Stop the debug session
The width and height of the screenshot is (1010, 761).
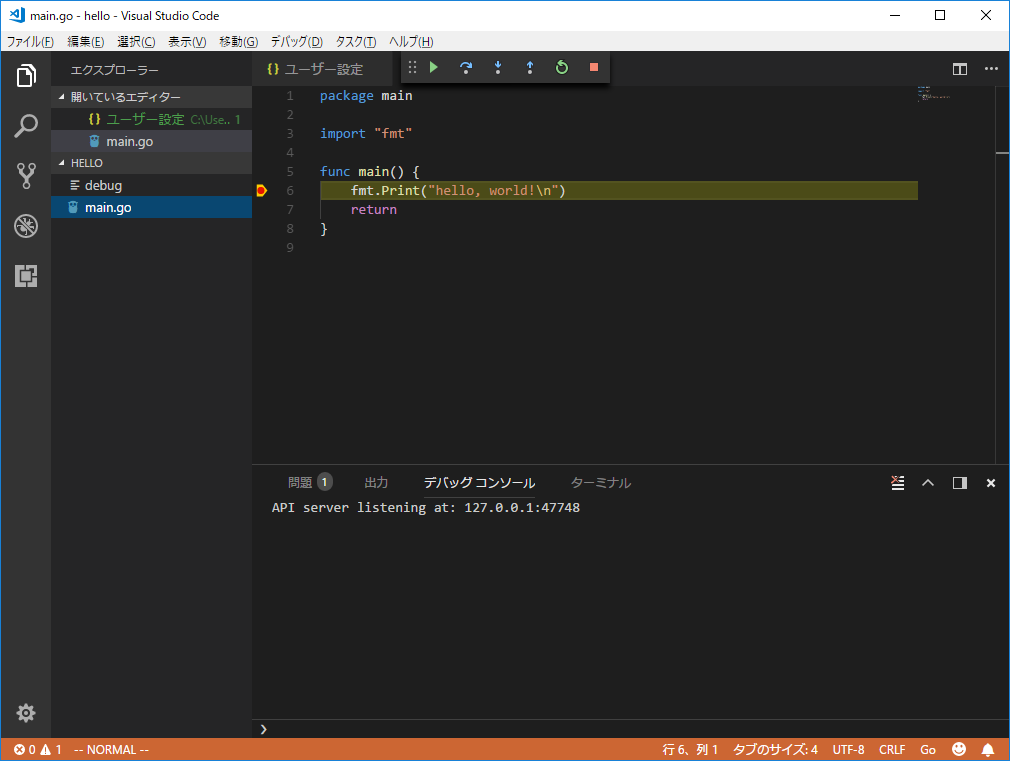point(592,67)
